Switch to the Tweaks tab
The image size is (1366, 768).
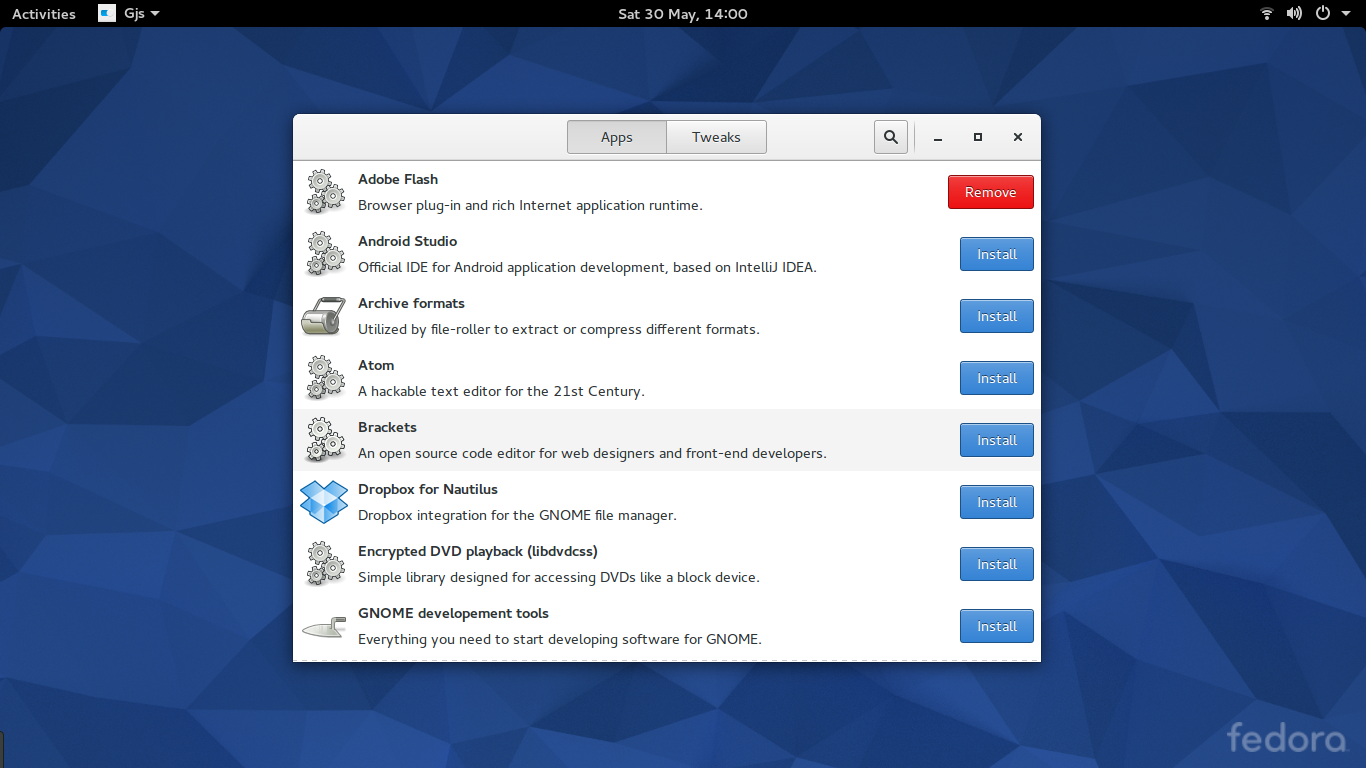point(716,137)
